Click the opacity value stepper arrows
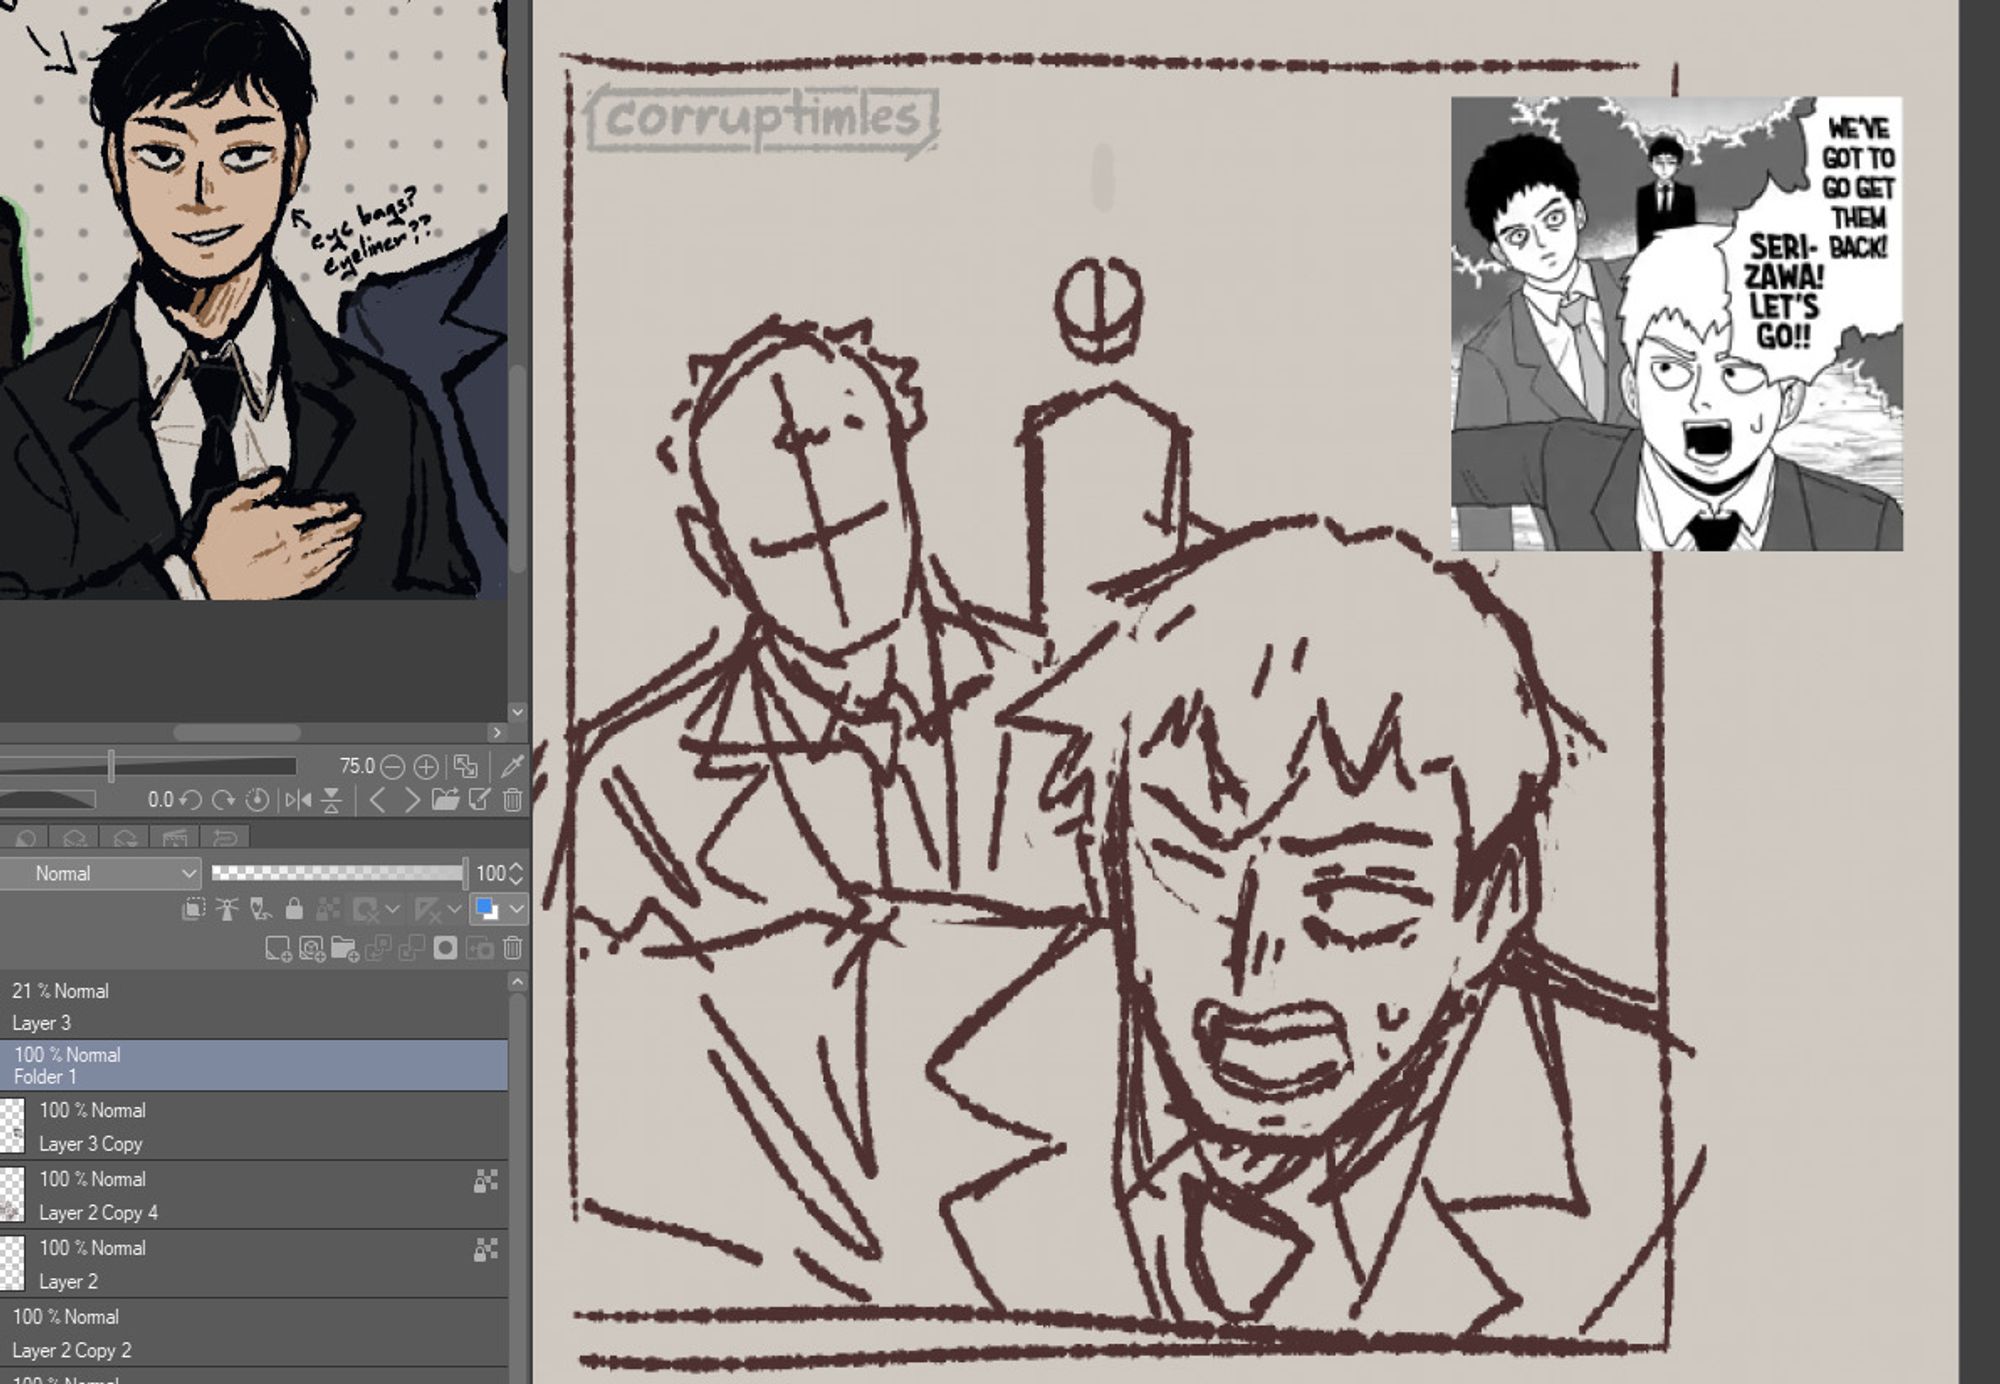2000x1384 pixels. point(516,874)
